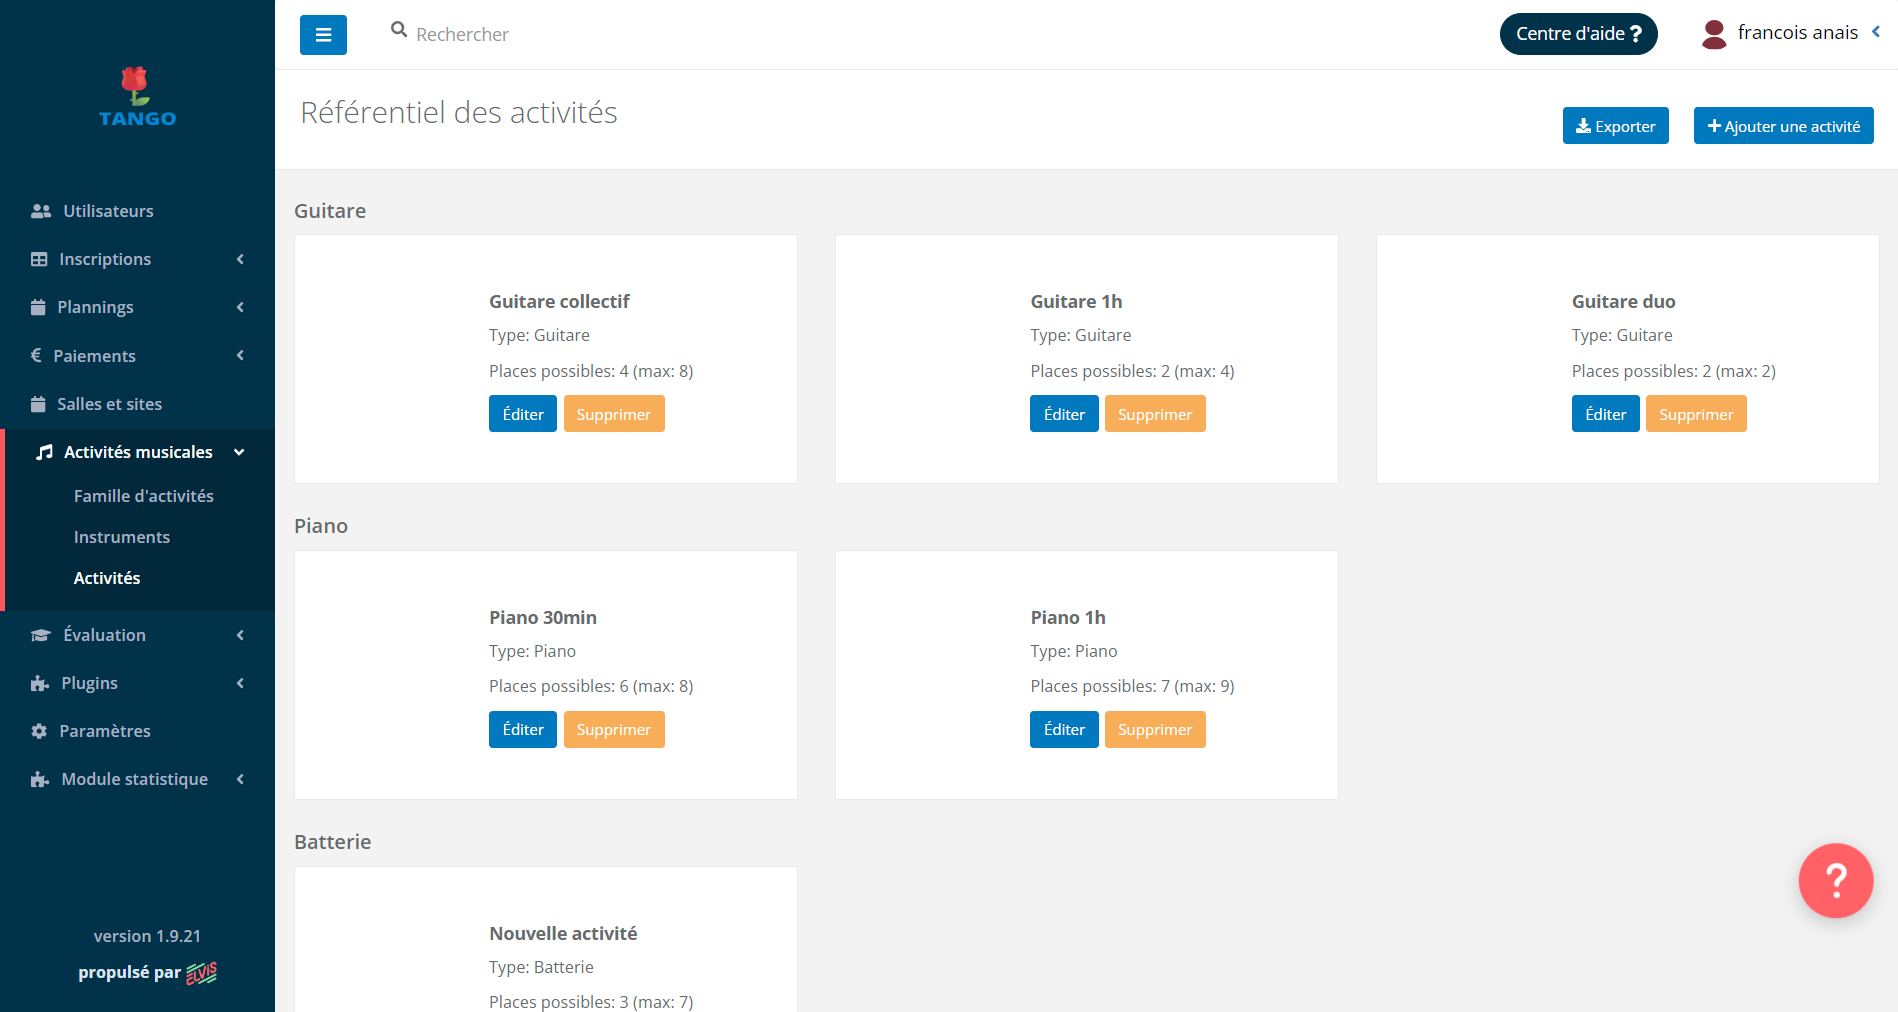Click the version 1.9.21 text

(x=147, y=936)
